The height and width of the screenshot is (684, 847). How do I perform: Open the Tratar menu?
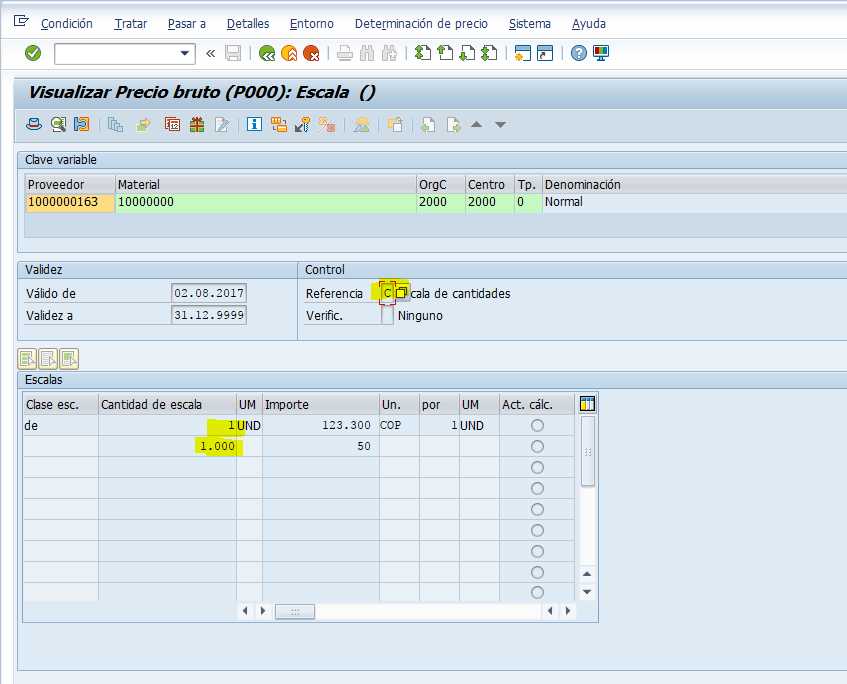point(130,24)
